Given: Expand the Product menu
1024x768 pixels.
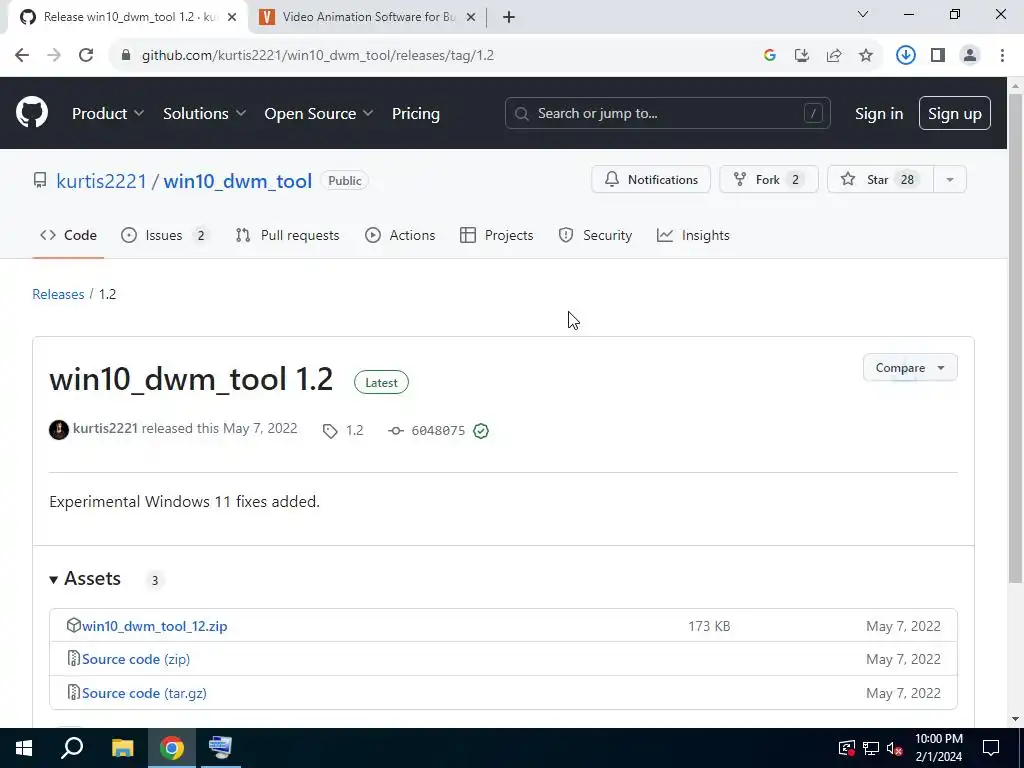Looking at the screenshot, I should pyautogui.click(x=108, y=114).
